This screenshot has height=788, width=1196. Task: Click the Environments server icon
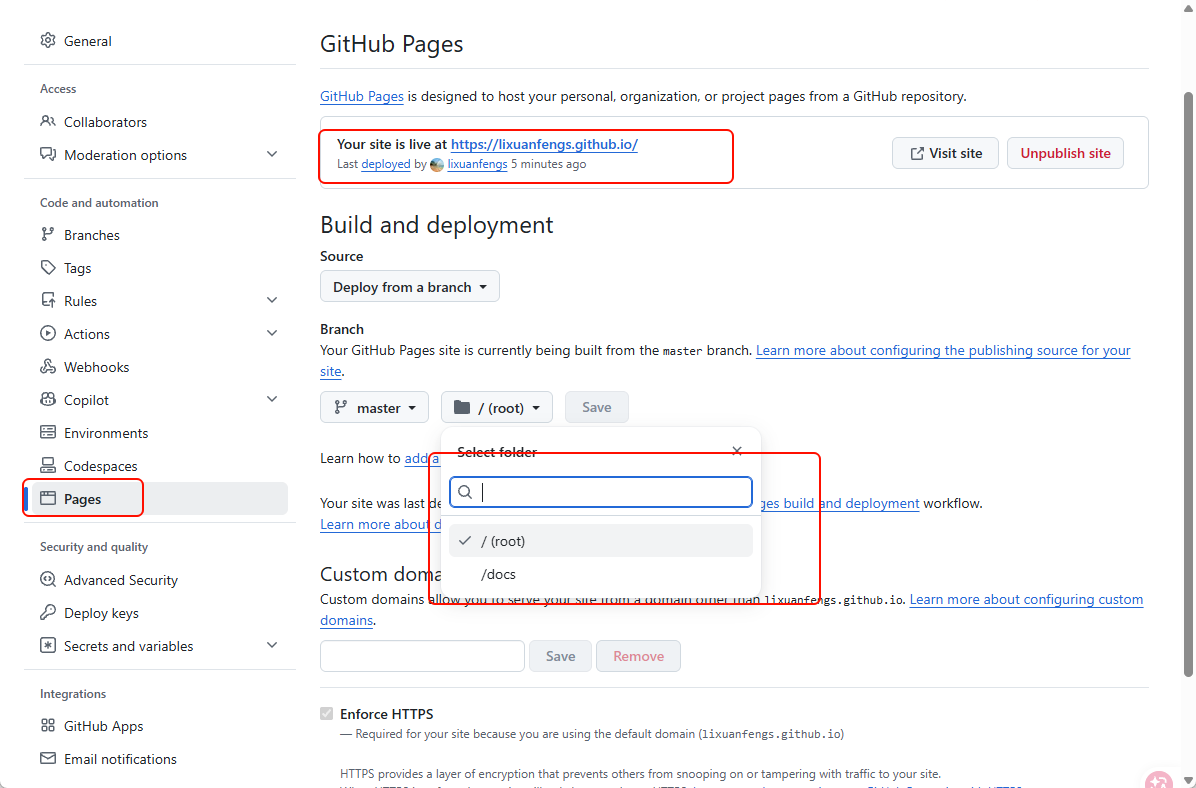[48, 433]
